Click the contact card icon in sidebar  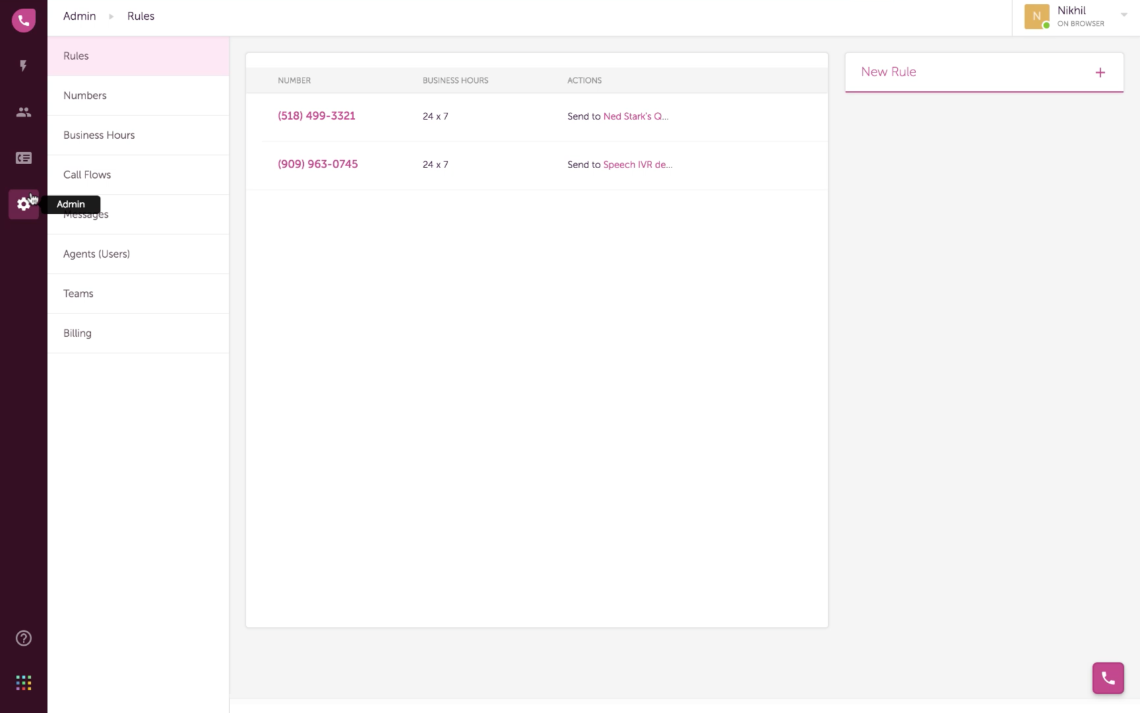23,158
